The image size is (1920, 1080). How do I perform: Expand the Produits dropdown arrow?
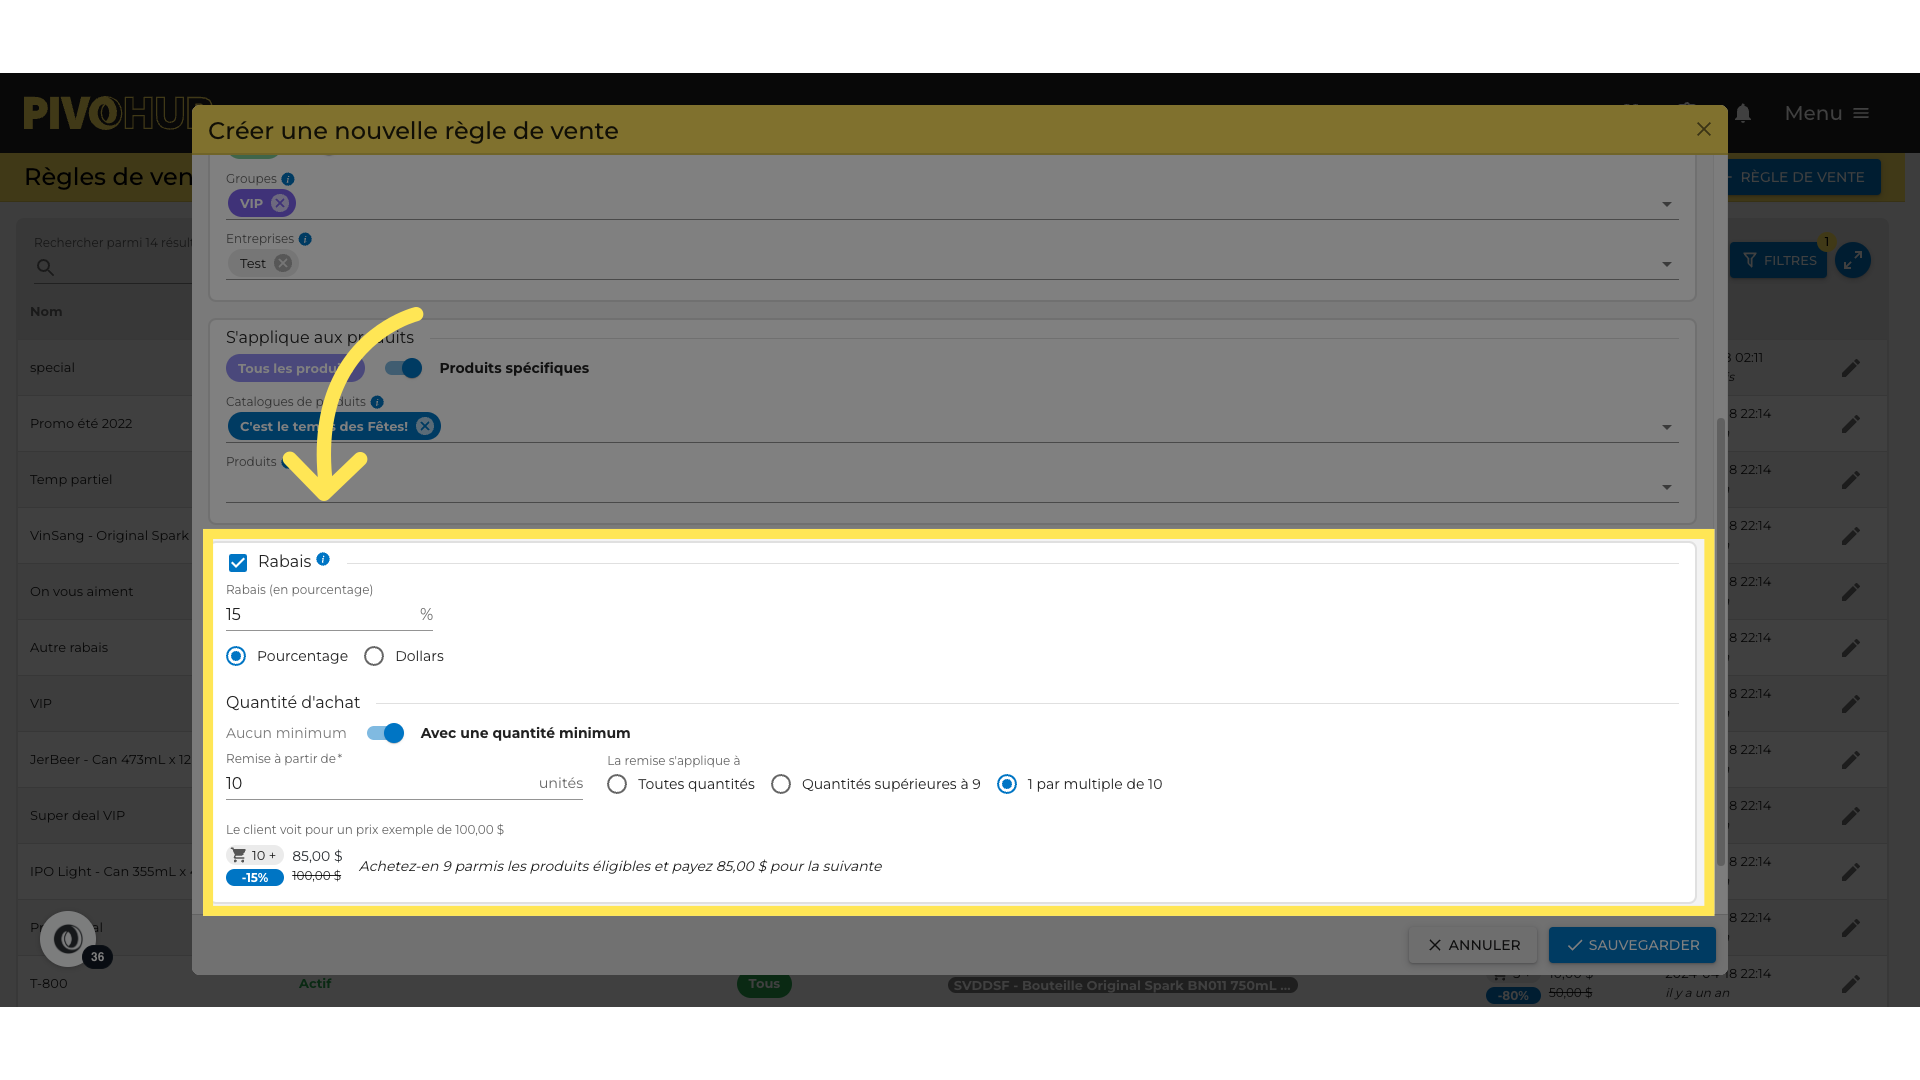point(1666,487)
